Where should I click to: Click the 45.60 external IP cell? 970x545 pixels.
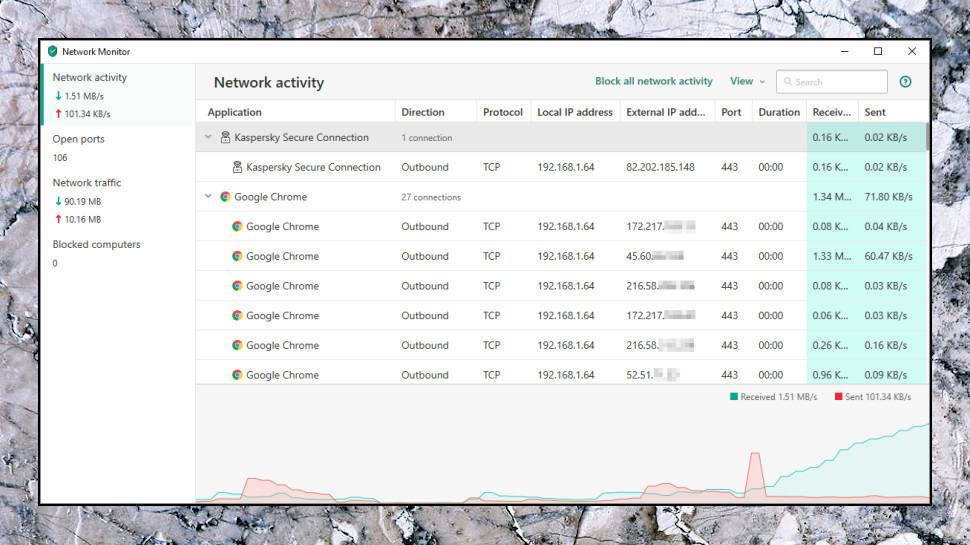coord(655,256)
